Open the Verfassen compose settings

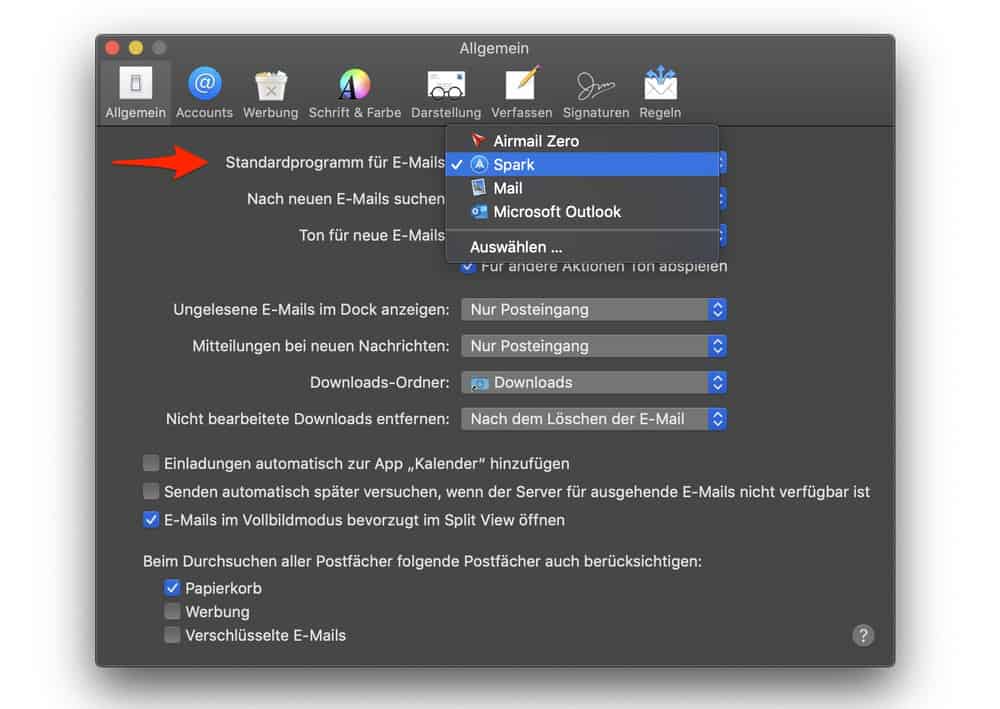[521, 93]
